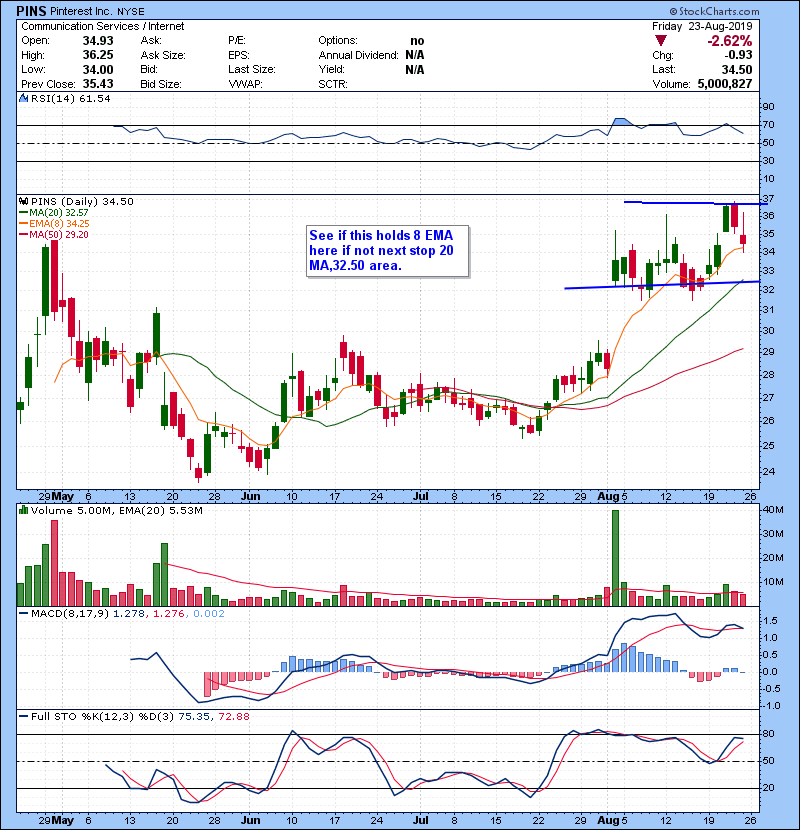Click the Open value 34.93
This screenshot has height=830, width=800.
click(x=98, y=41)
